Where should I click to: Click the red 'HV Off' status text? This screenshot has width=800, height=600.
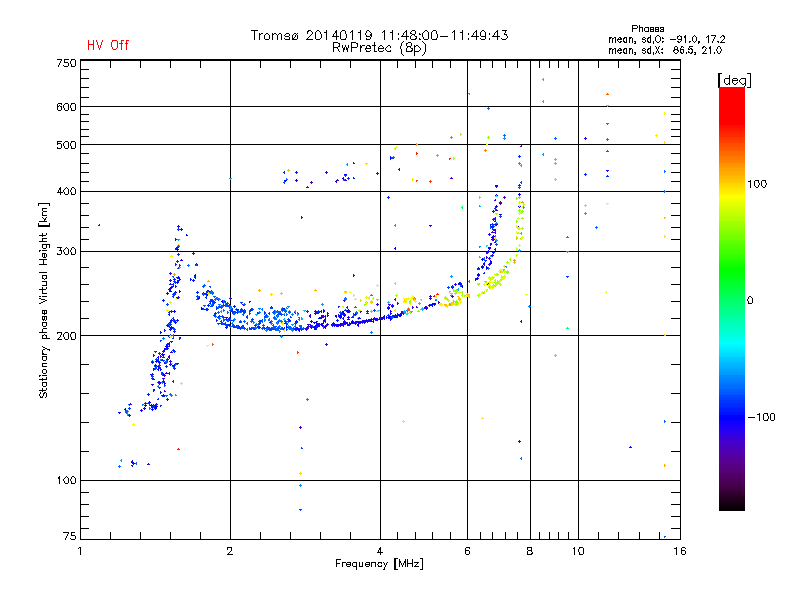pos(108,45)
